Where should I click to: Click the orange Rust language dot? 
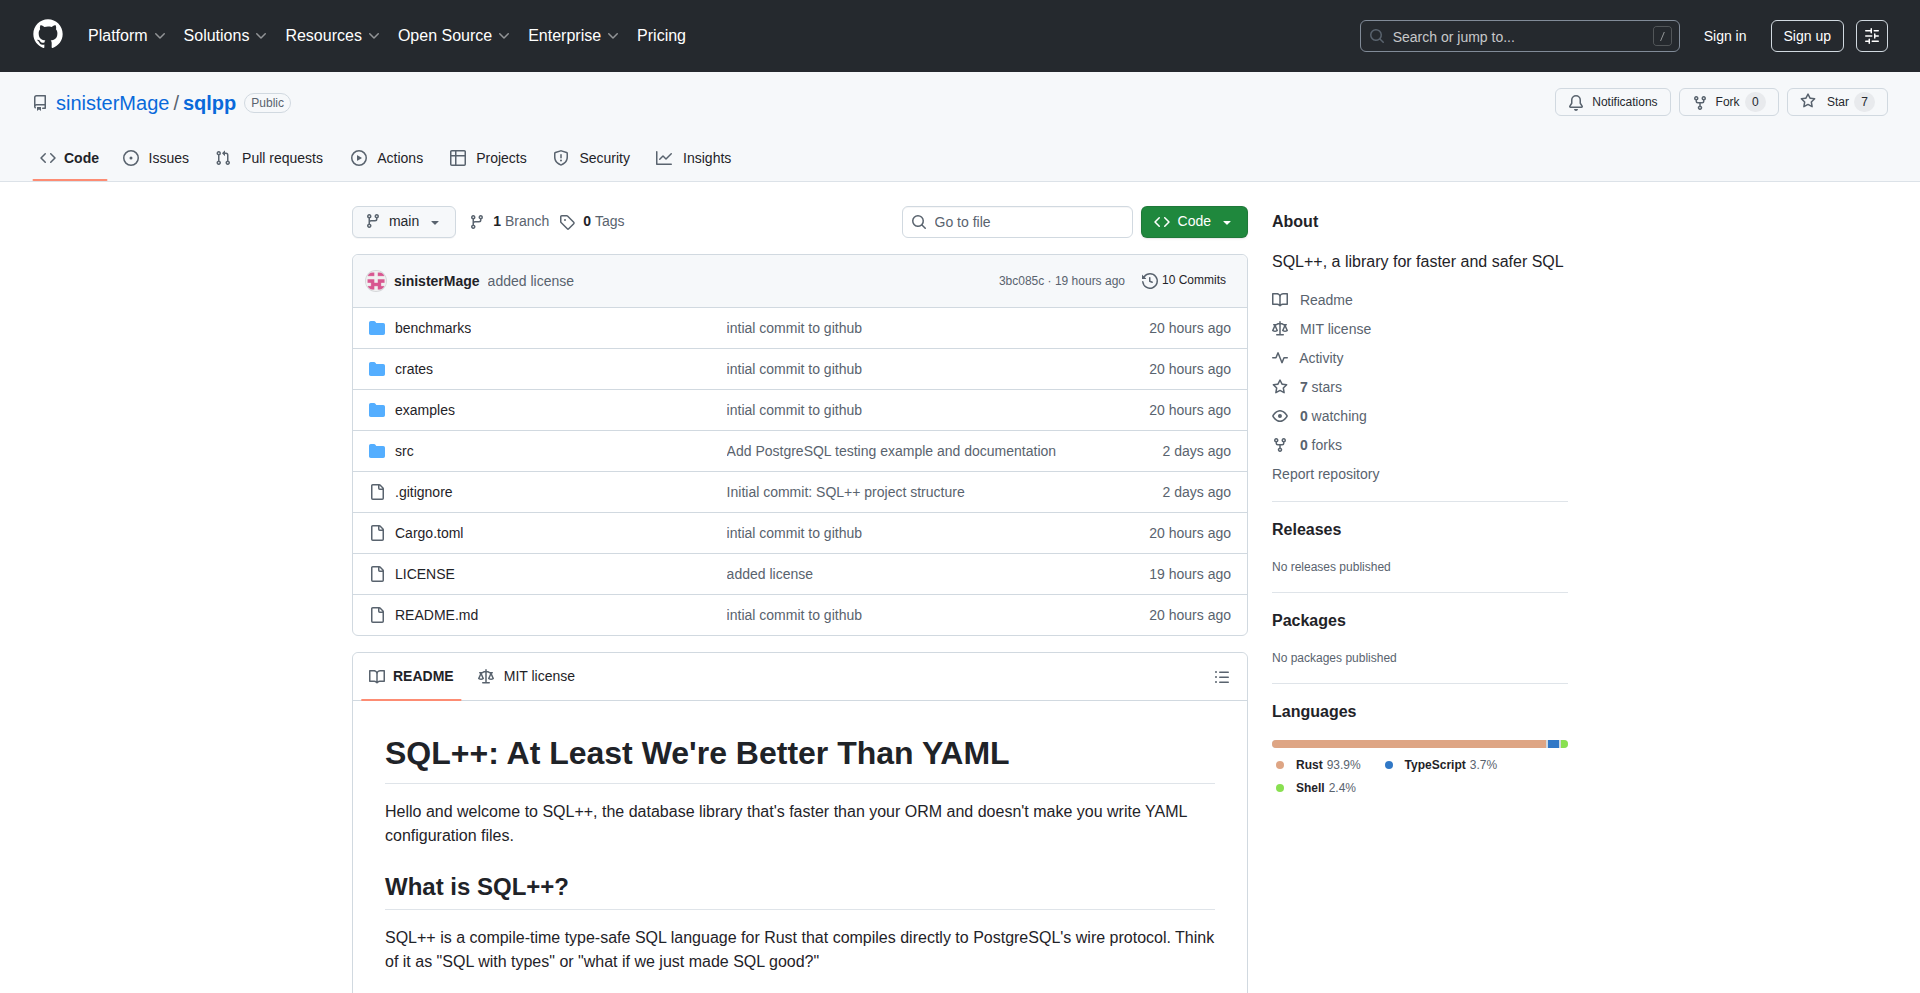(x=1280, y=765)
